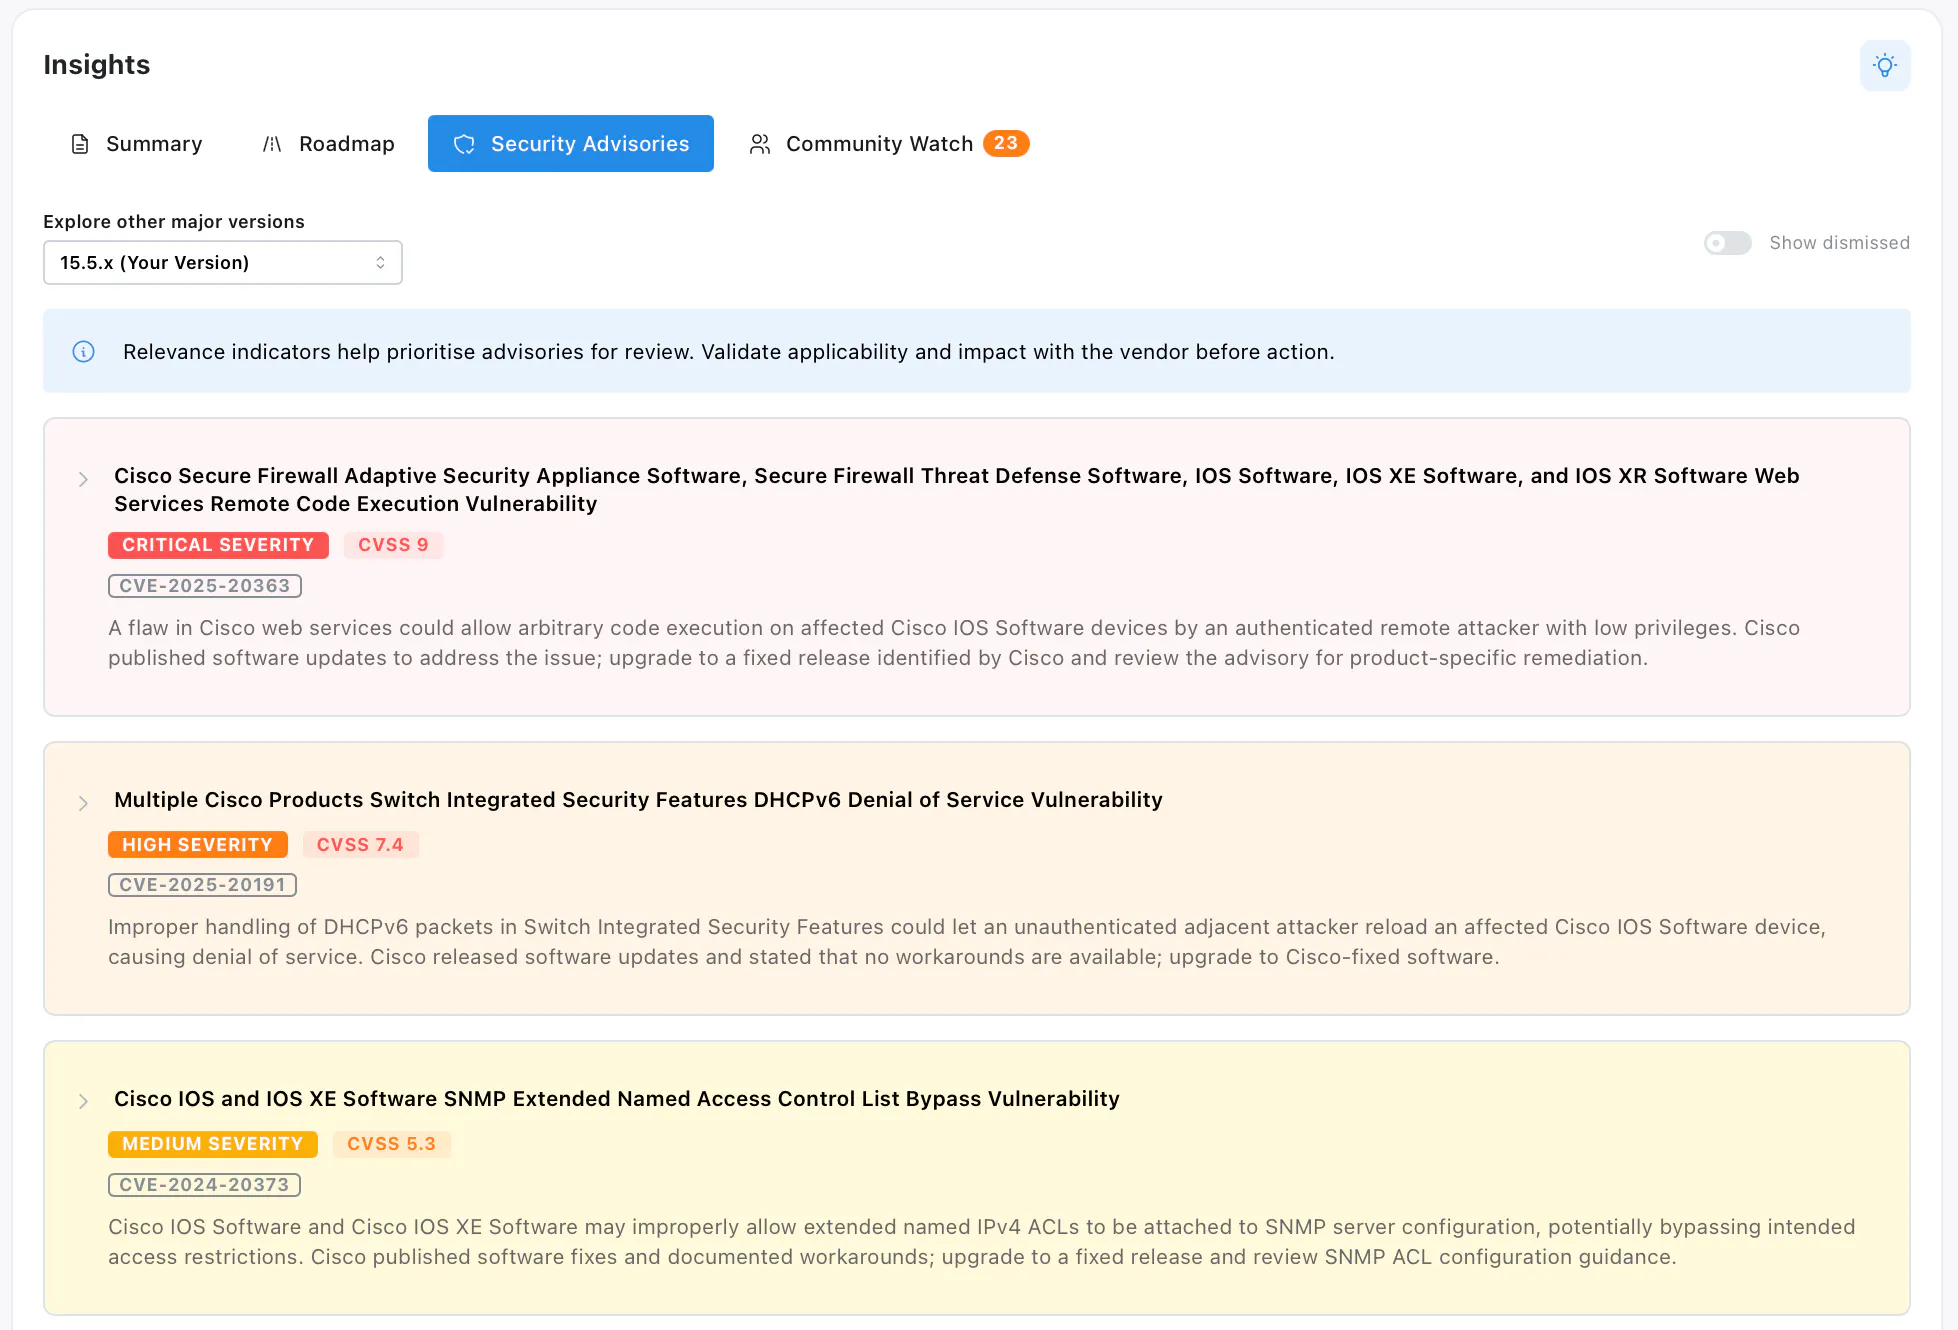Click the DHCPv6 Denial of Service advisory title
Image resolution: width=1958 pixels, height=1330 pixels.
[638, 800]
